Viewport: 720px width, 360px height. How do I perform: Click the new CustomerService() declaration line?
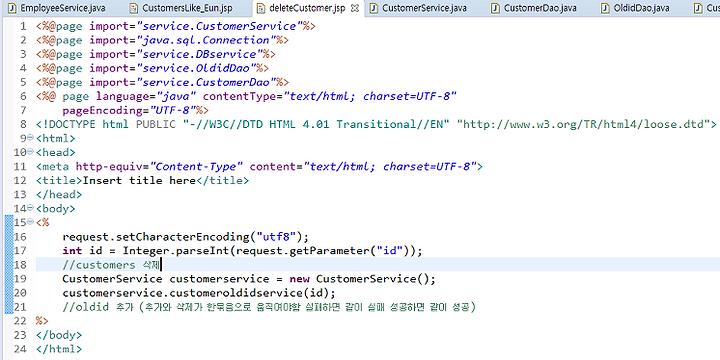(x=249, y=279)
